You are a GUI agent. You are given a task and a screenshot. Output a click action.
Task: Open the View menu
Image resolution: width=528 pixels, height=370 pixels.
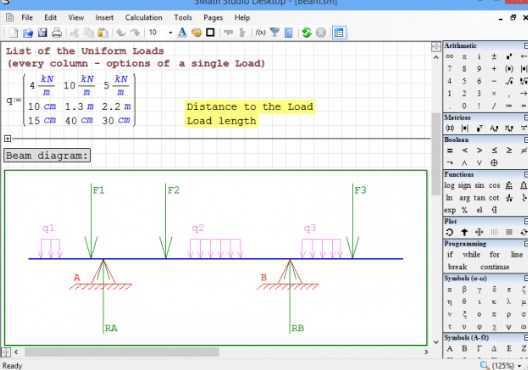76,18
